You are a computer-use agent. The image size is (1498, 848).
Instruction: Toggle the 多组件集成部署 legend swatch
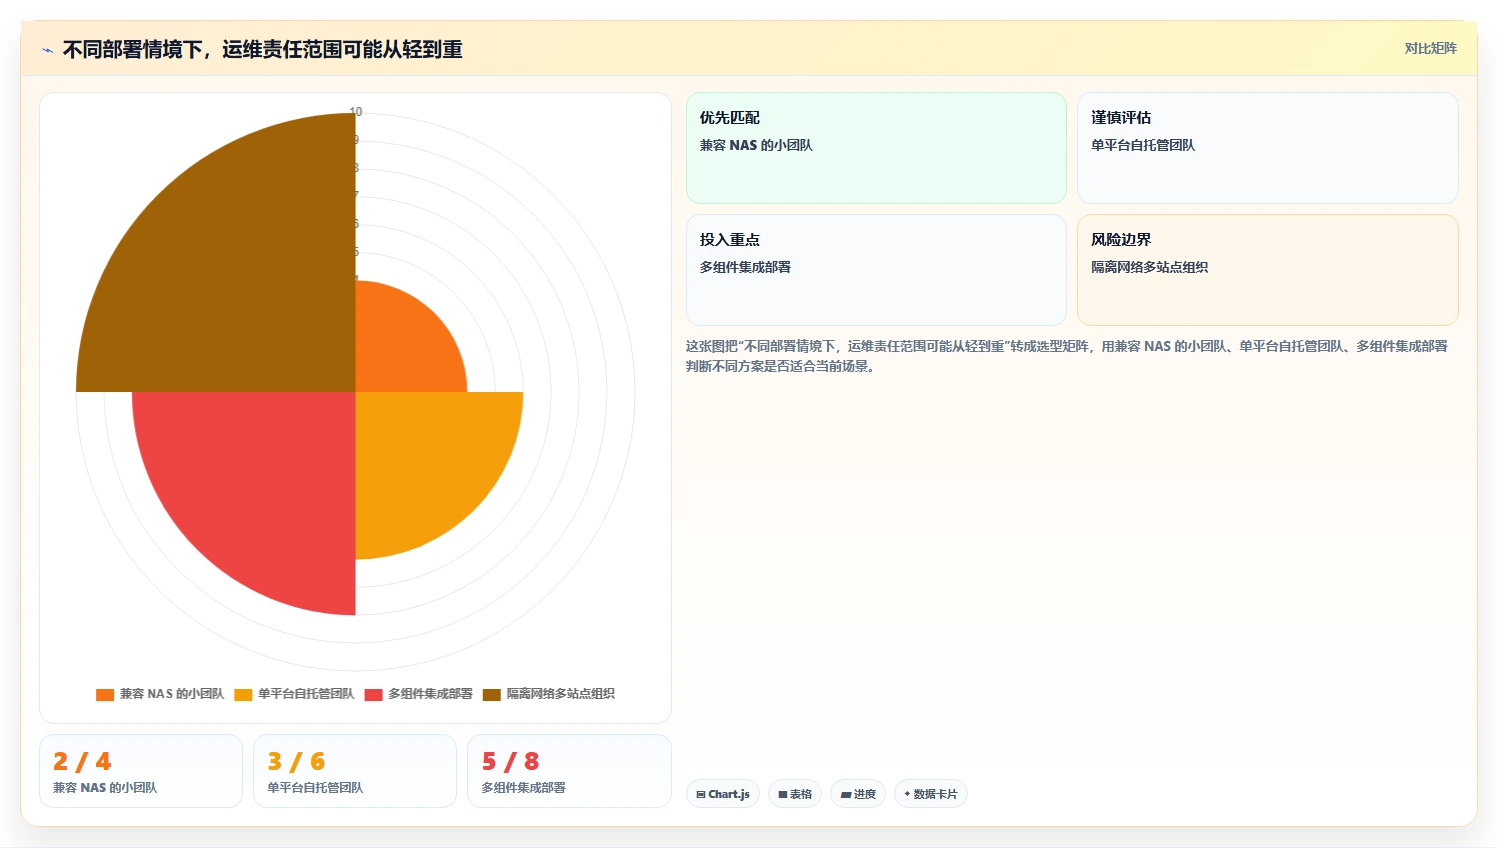point(374,694)
